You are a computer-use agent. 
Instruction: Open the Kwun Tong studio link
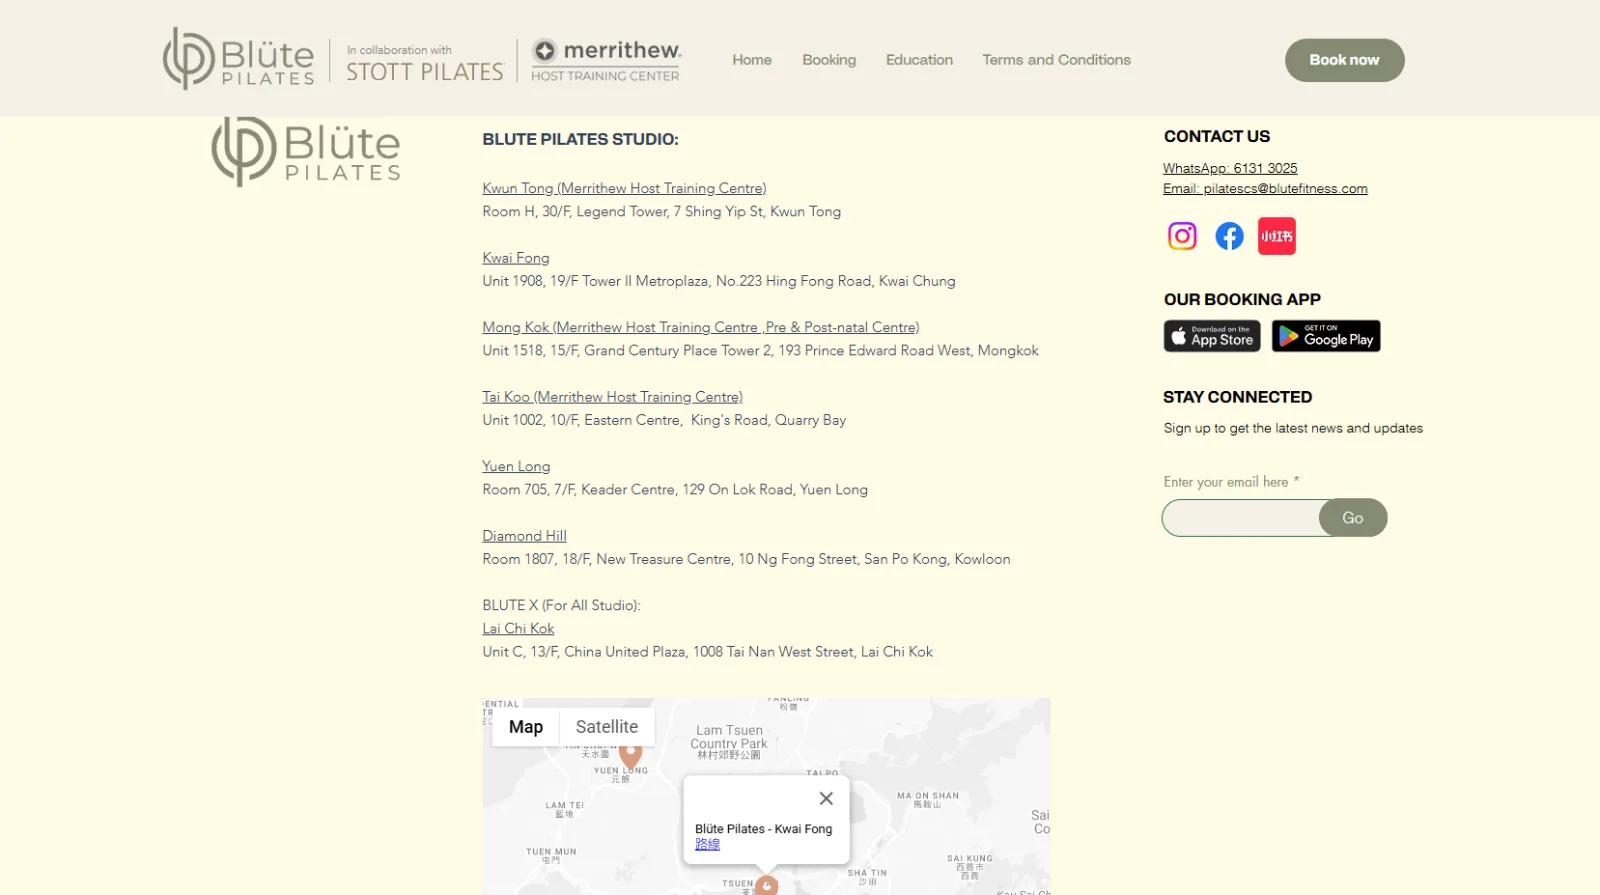pyautogui.click(x=624, y=188)
